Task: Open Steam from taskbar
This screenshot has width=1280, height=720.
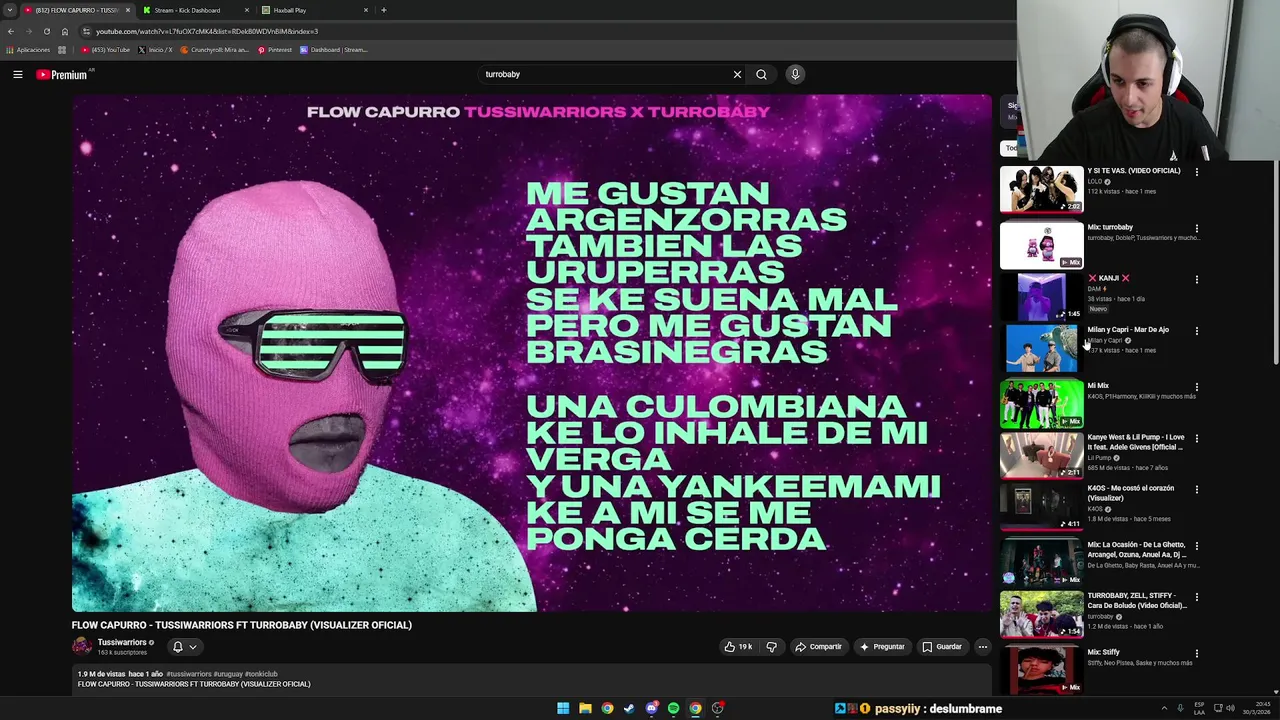Action: coord(629,708)
